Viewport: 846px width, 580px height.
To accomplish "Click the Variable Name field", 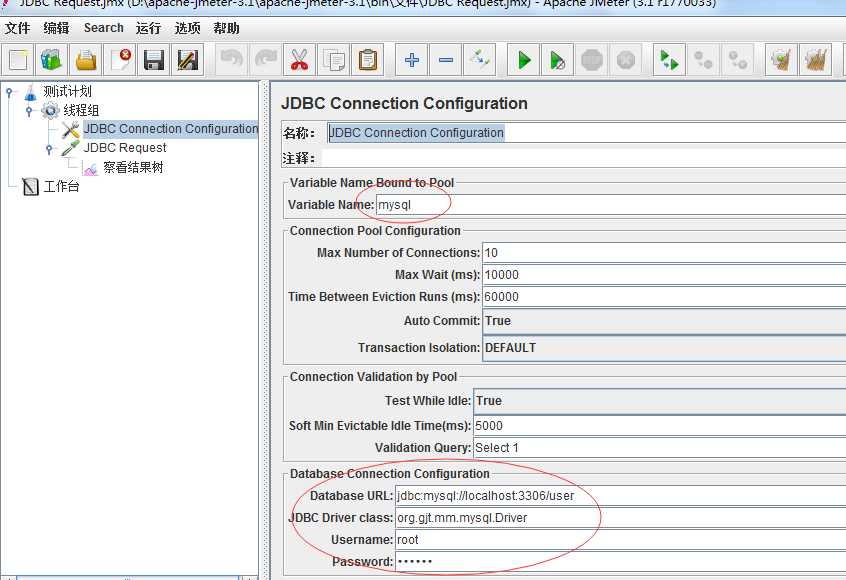I will tap(611, 205).
